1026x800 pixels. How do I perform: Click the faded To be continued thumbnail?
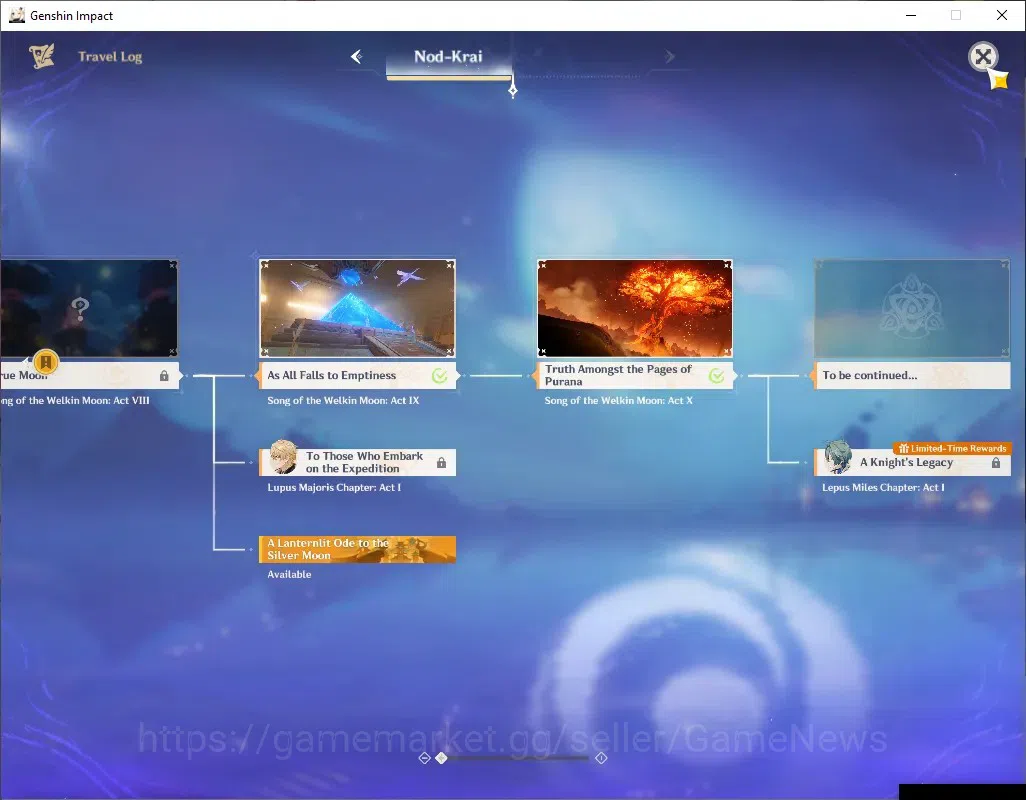click(x=912, y=308)
